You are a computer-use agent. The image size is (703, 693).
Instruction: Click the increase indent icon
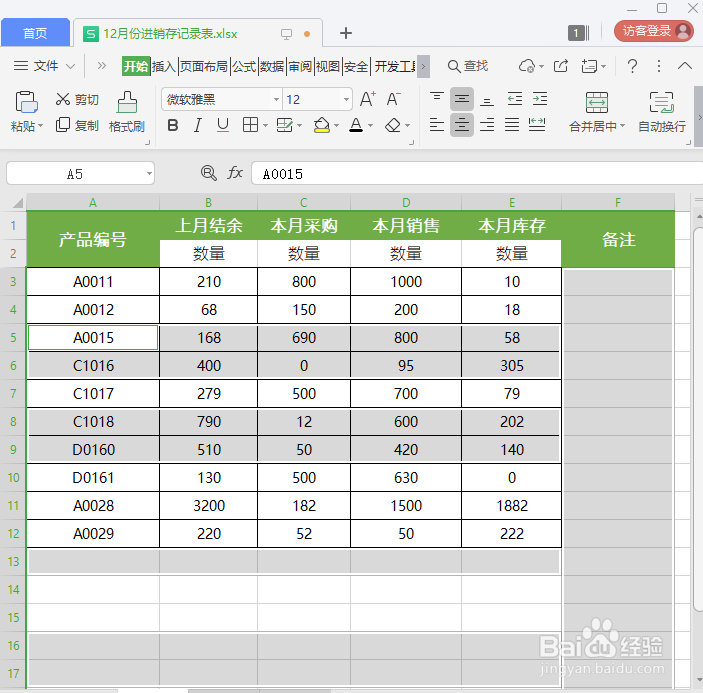[540, 99]
